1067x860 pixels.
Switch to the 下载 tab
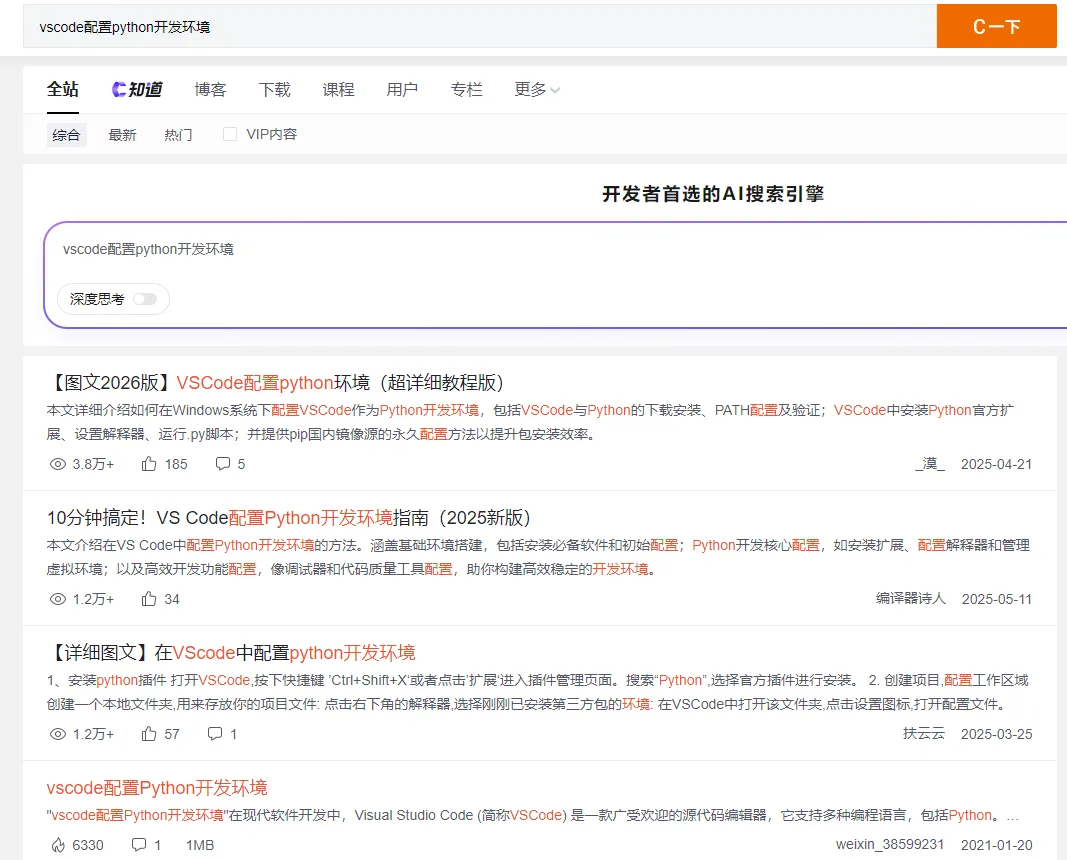[x=274, y=89]
